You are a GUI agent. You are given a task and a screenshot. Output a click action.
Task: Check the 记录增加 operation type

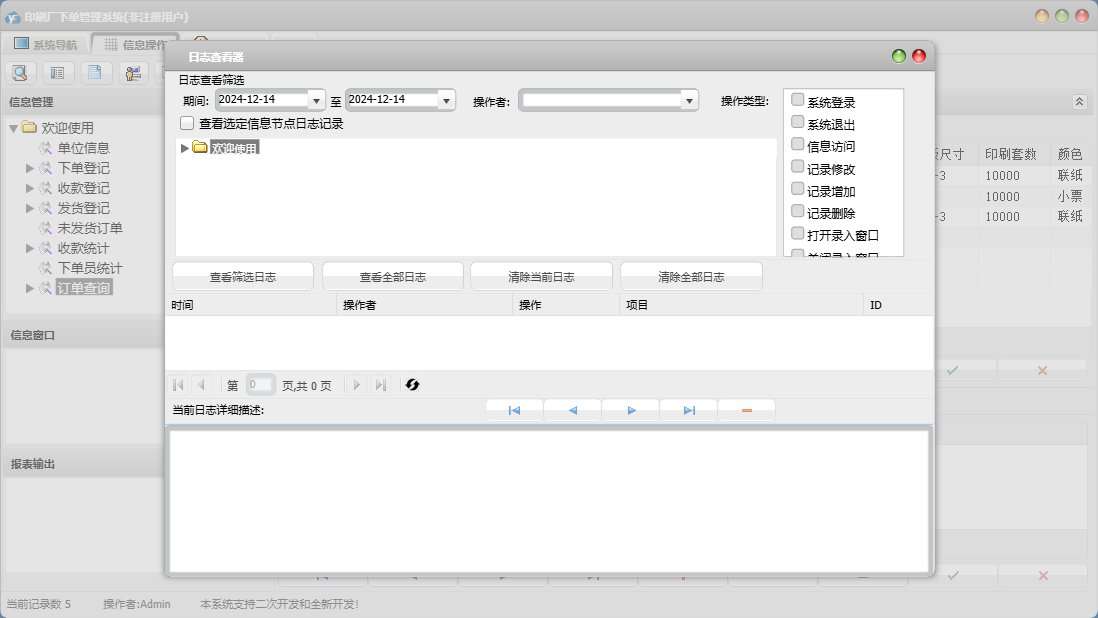pyautogui.click(x=797, y=189)
